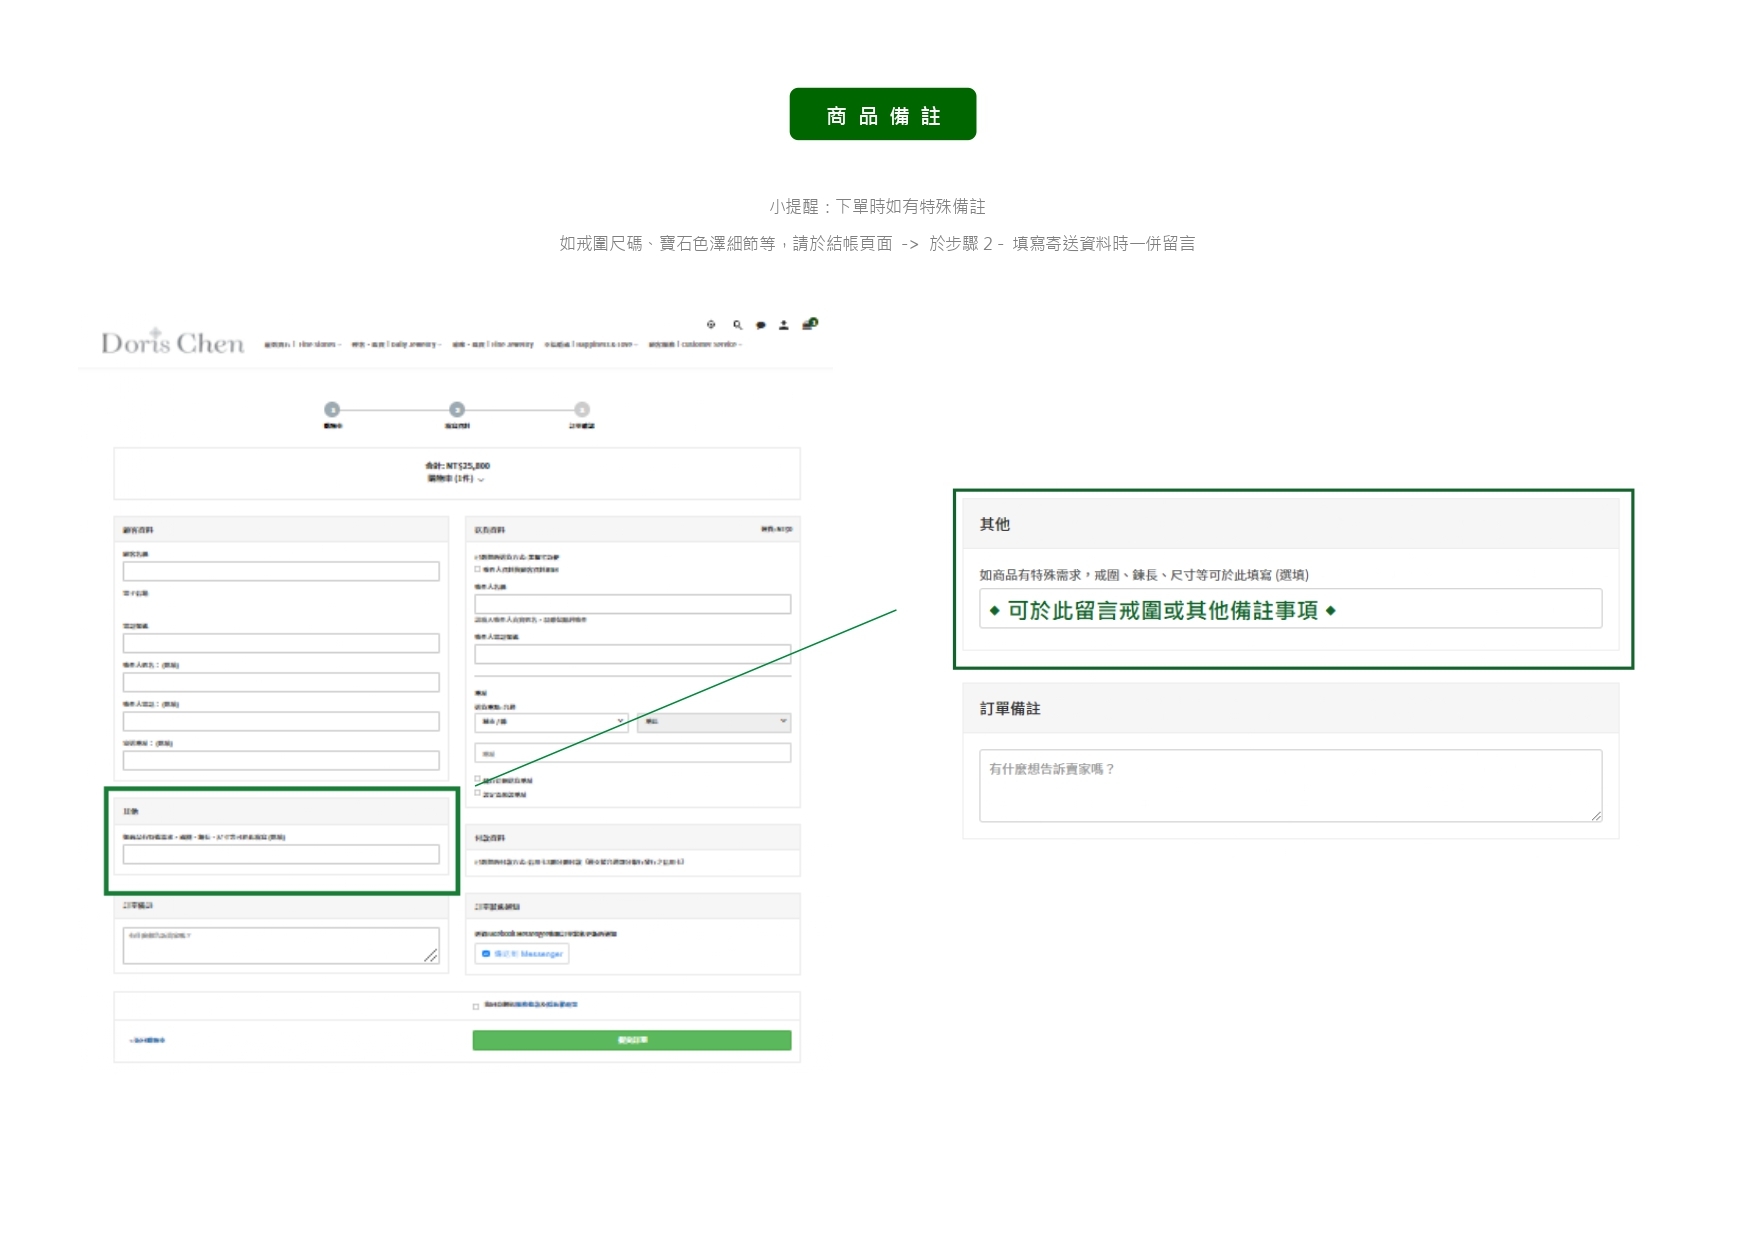Expand the cart summary below NT$25,800 total
1754x1241 pixels.
click(456, 479)
